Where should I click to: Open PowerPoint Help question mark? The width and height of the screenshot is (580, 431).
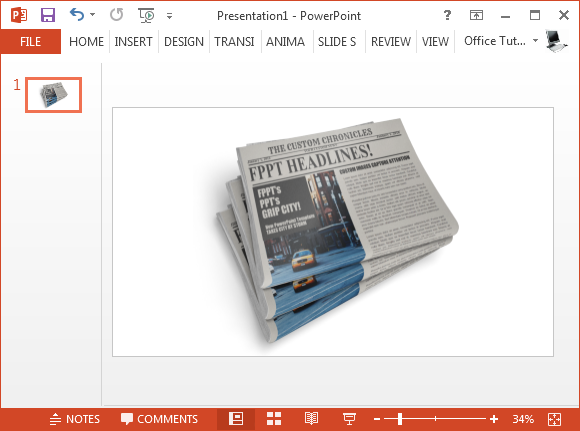(x=447, y=15)
